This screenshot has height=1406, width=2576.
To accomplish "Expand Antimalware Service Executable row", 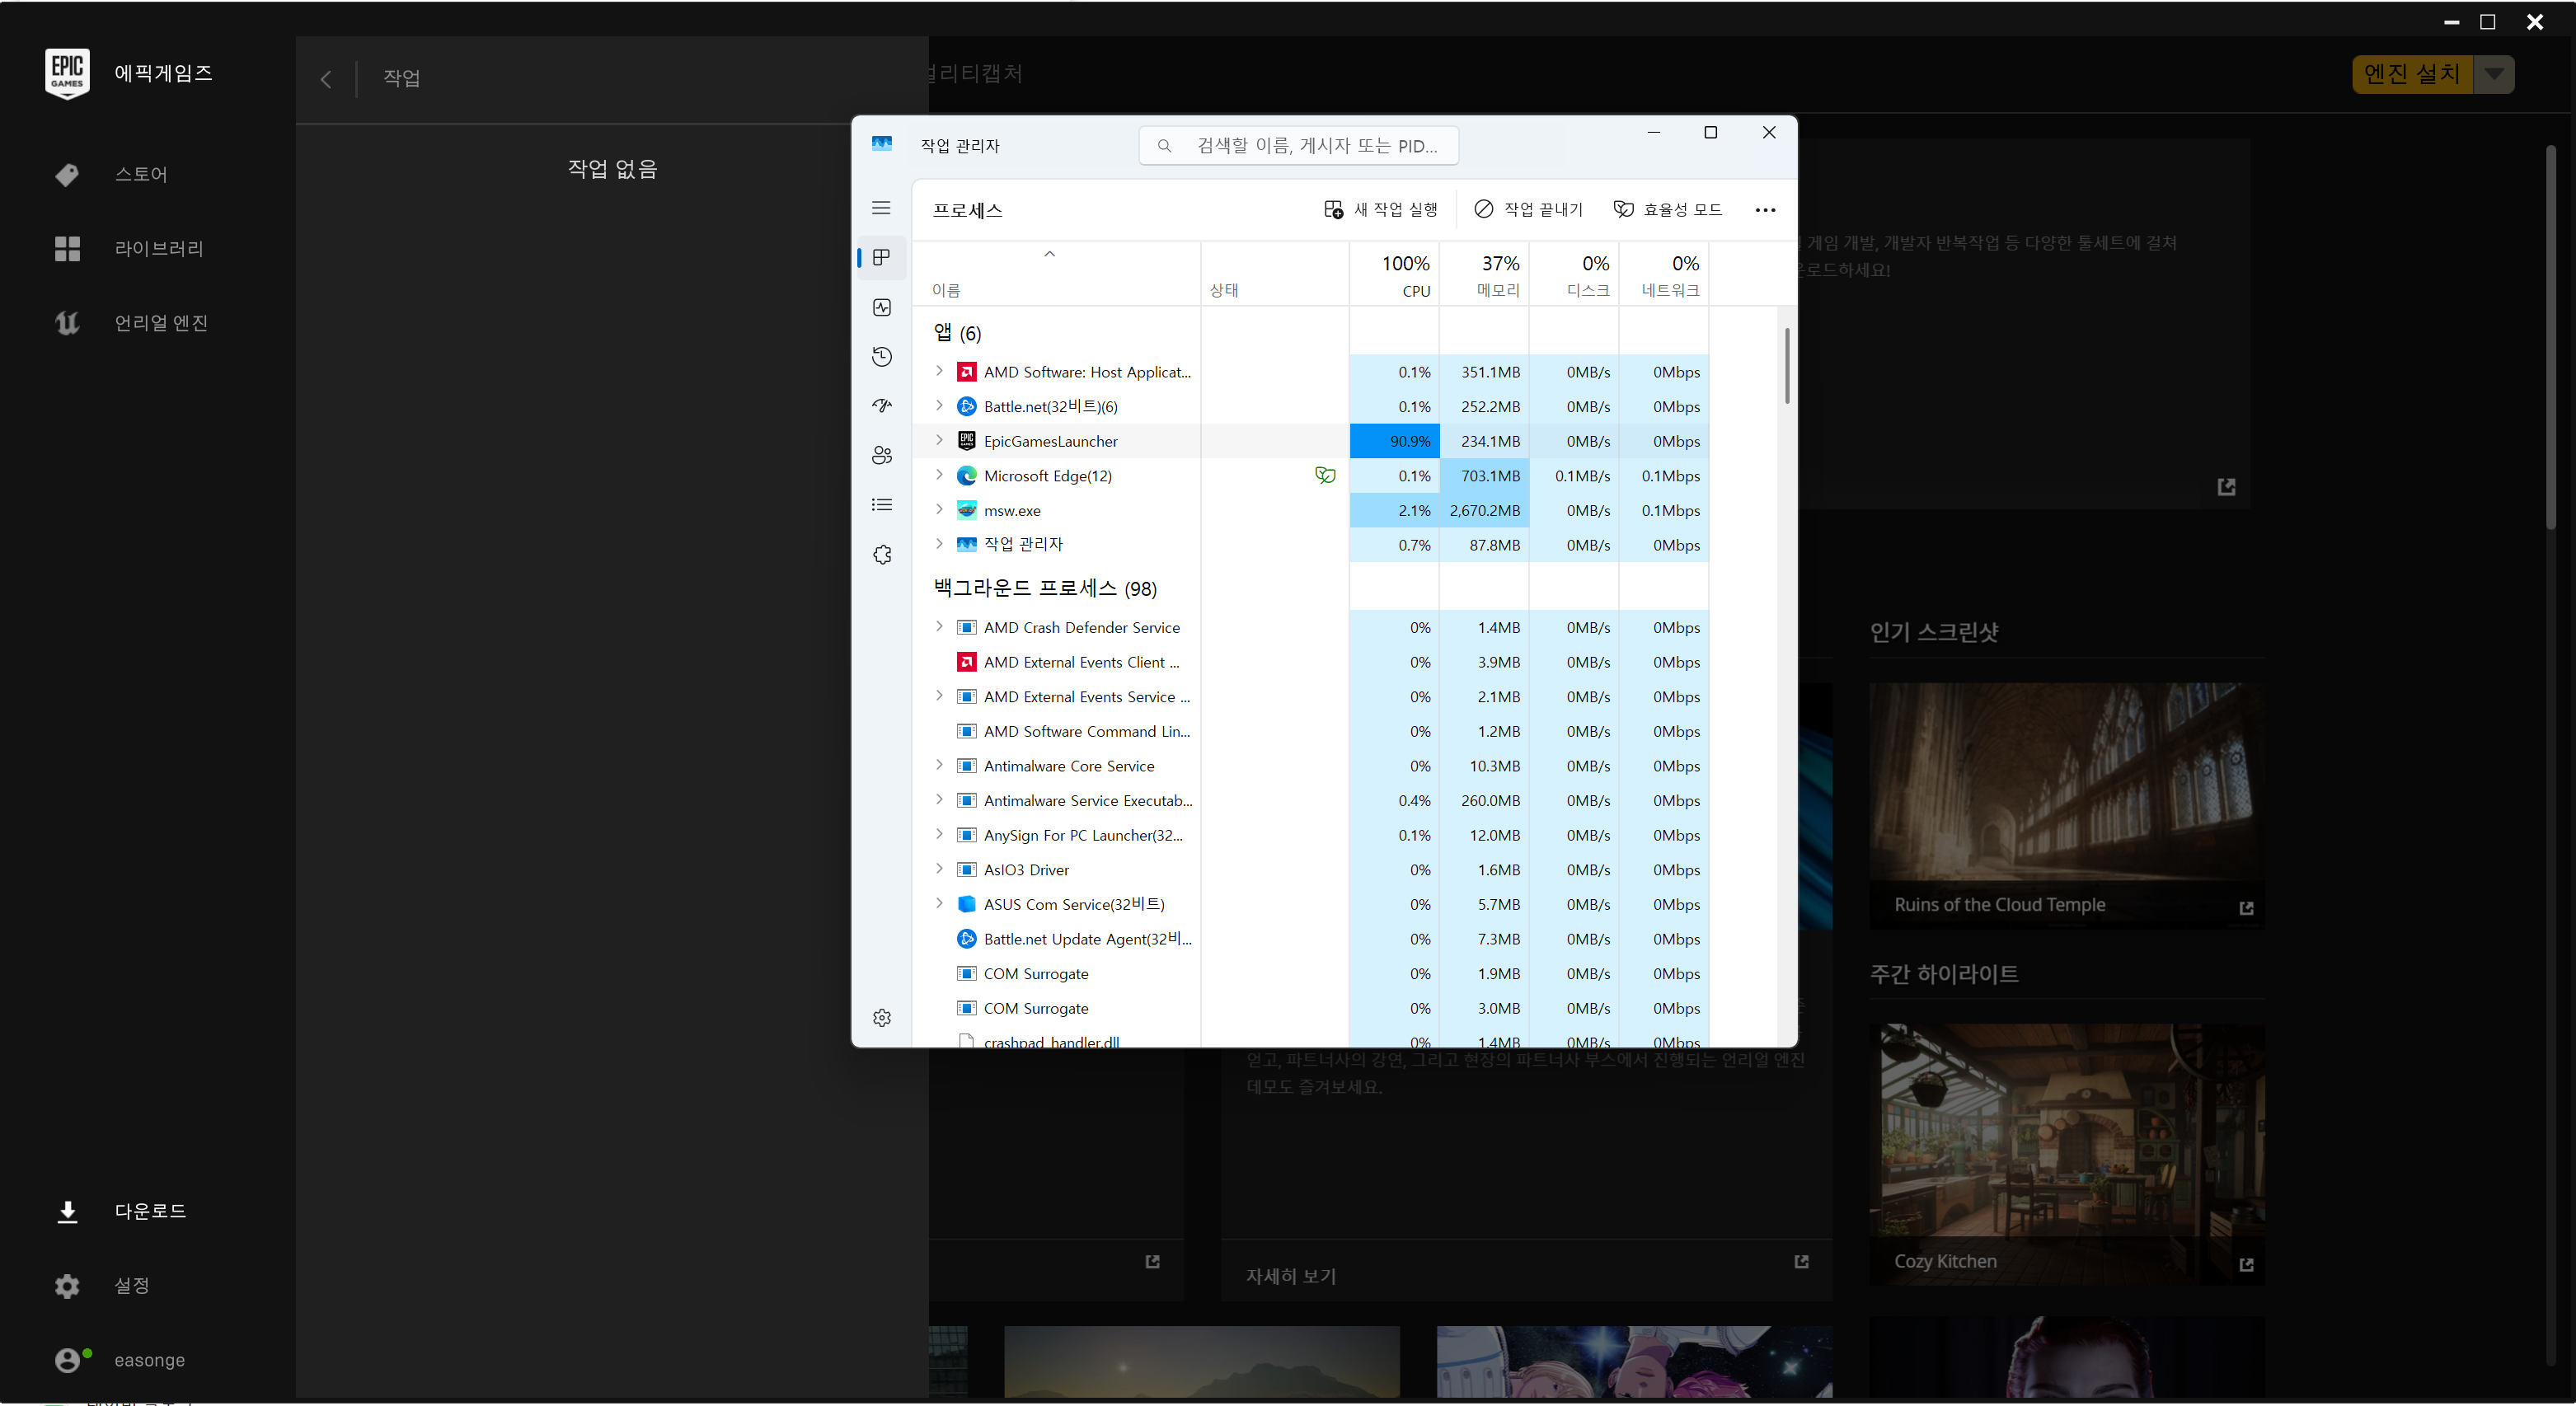I will tap(938, 799).
